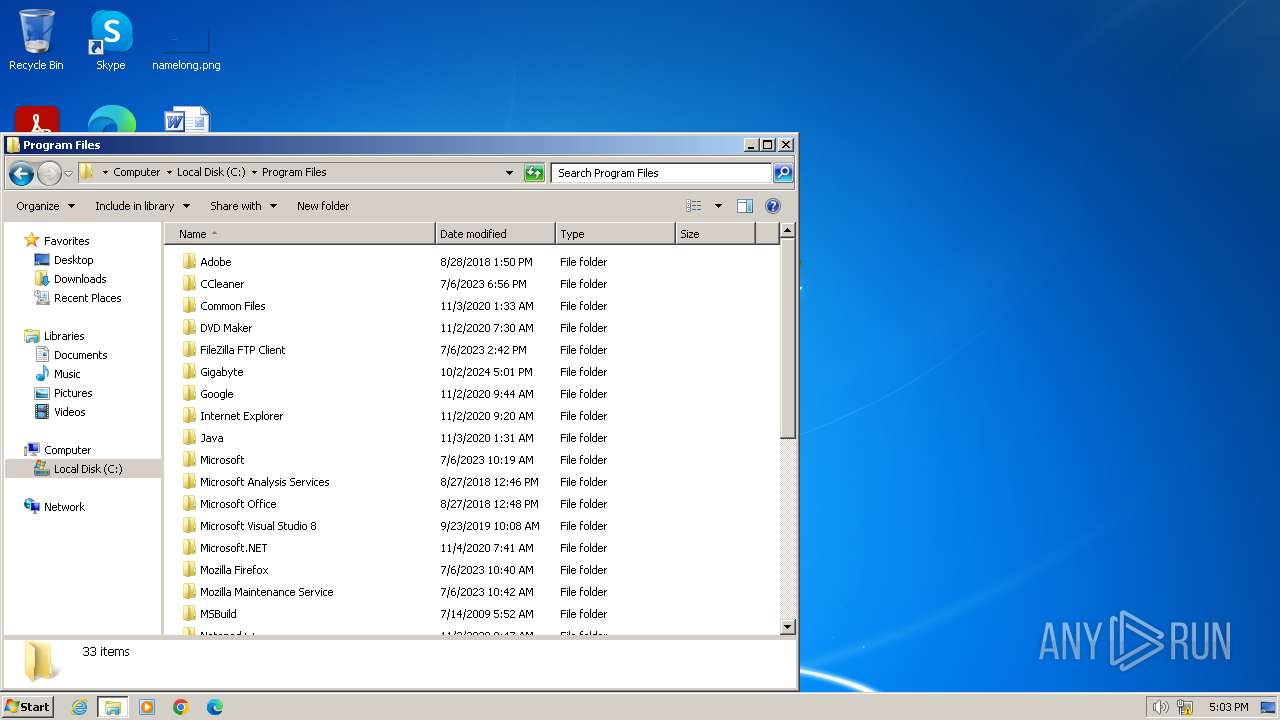Click the Microsoft Visual Studio 8 name
Viewport: 1280px width, 720px height.
click(258, 526)
